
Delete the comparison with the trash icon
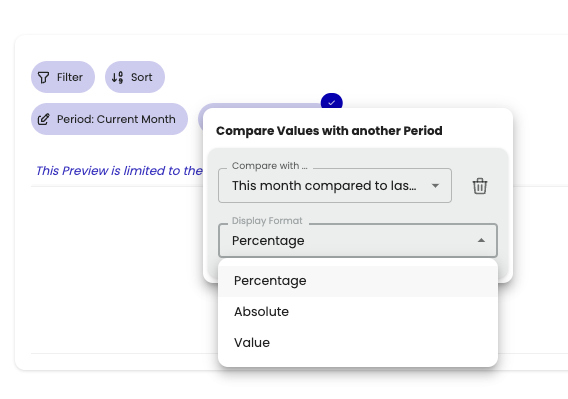(x=480, y=186)
